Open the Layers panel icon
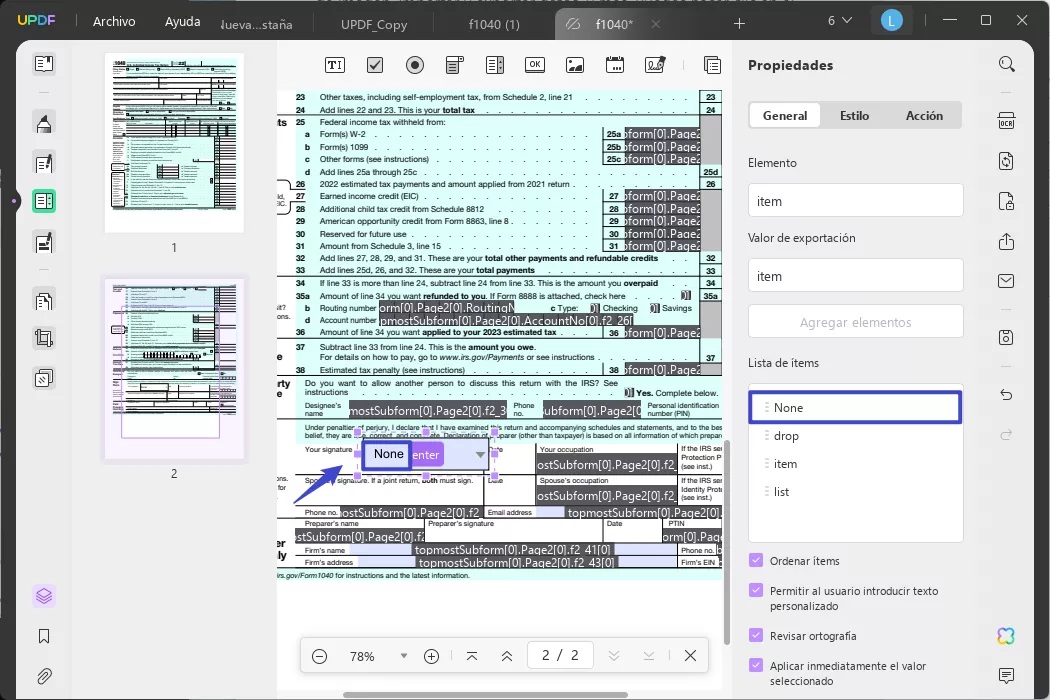The height and width of the screenshot is (700, 1050). click(x=44, y=596)
